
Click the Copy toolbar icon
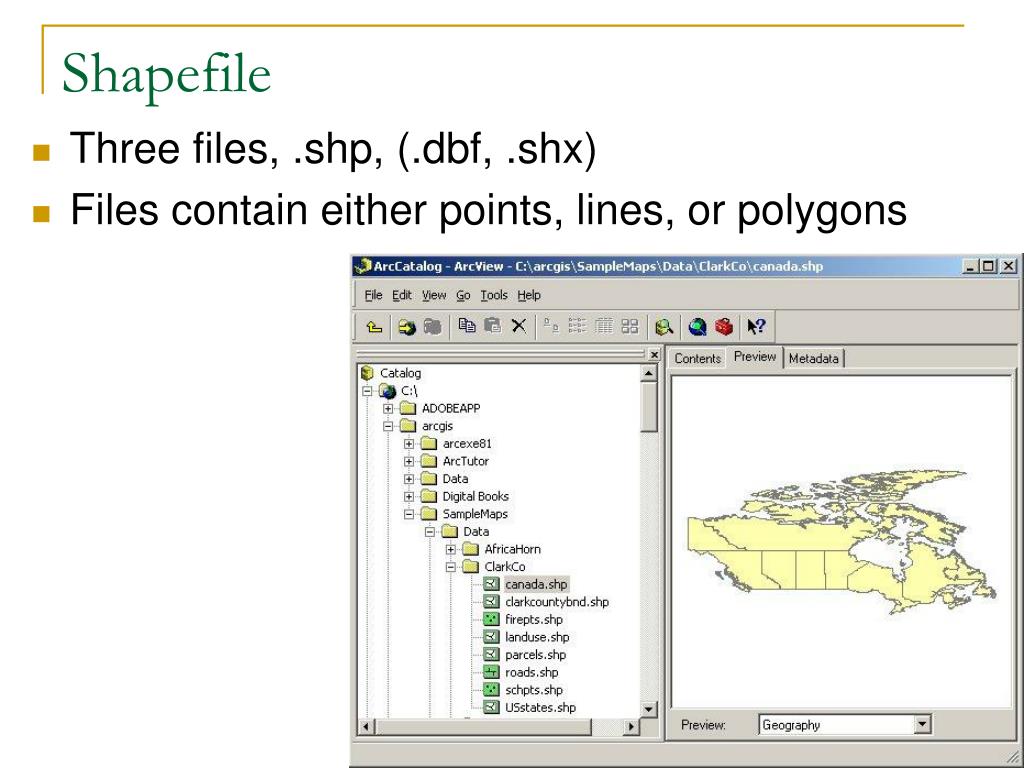[x=466, y=325]
